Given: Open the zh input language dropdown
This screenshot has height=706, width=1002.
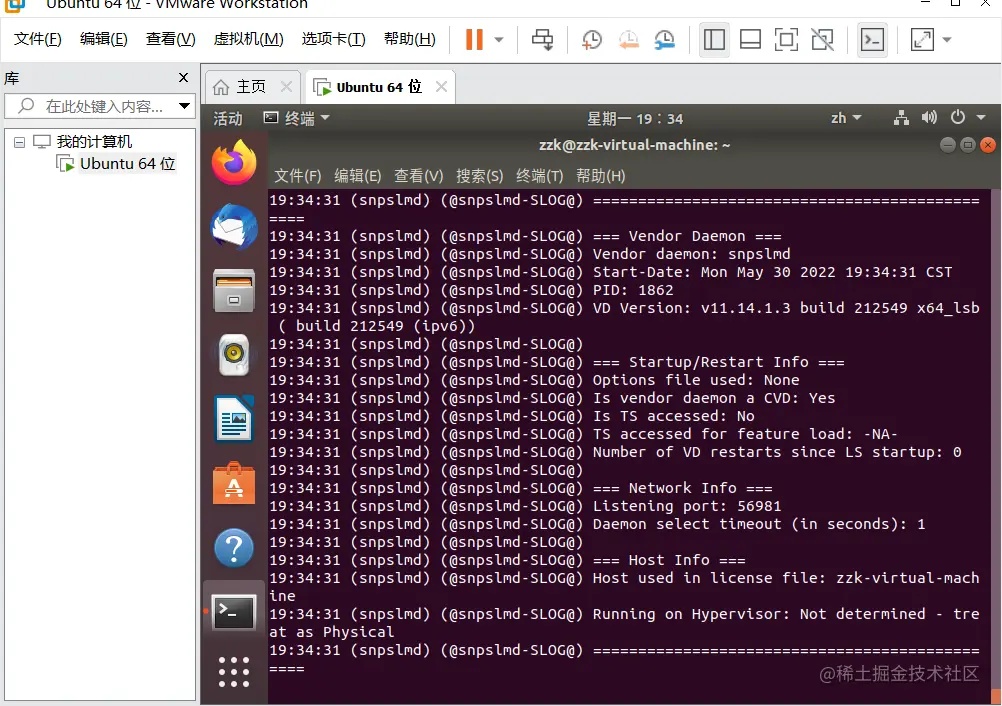Looking at the screenshot, I should (846, 118).
